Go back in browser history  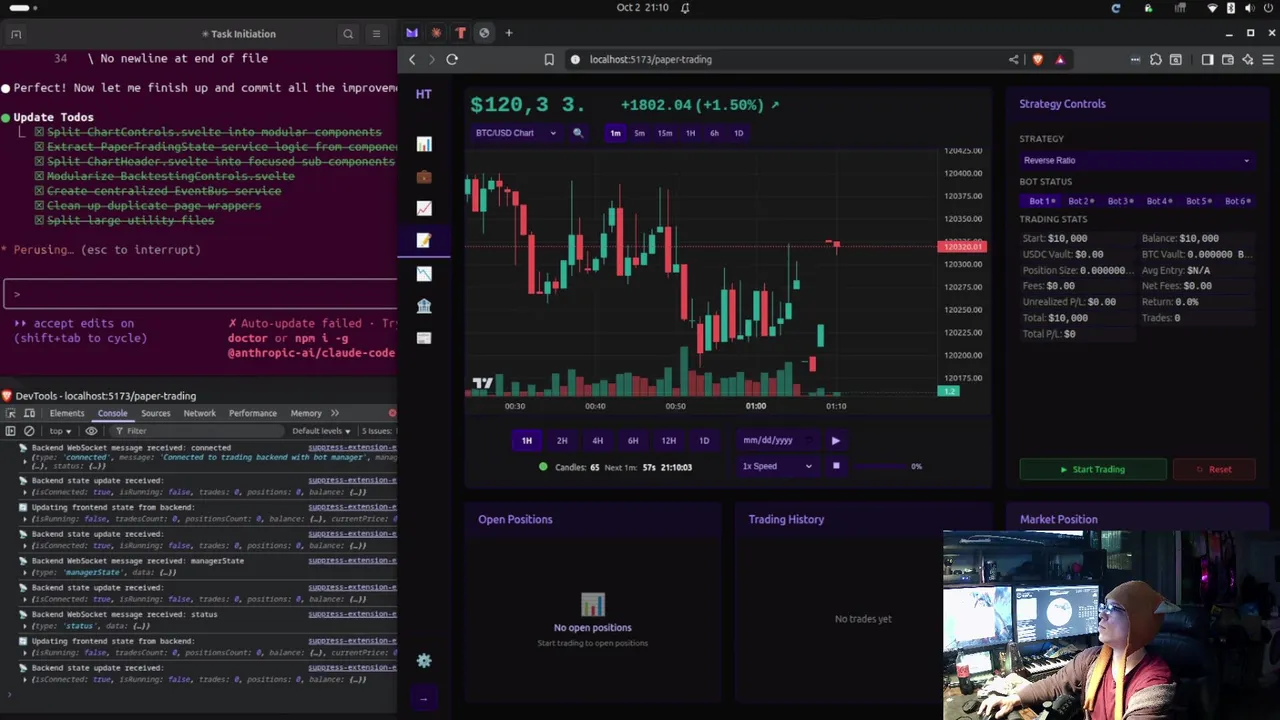pyautogui.click(x=412, y=59)
